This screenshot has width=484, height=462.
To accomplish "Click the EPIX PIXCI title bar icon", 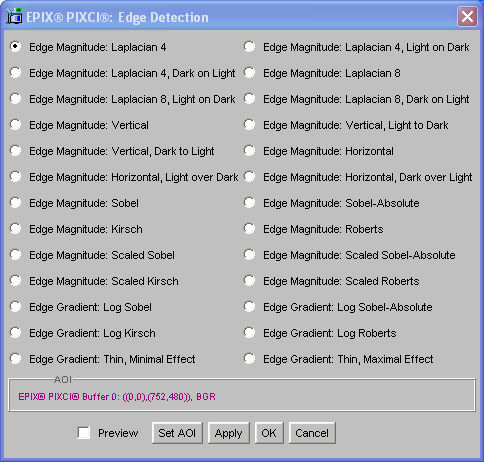I will [14, 17].
